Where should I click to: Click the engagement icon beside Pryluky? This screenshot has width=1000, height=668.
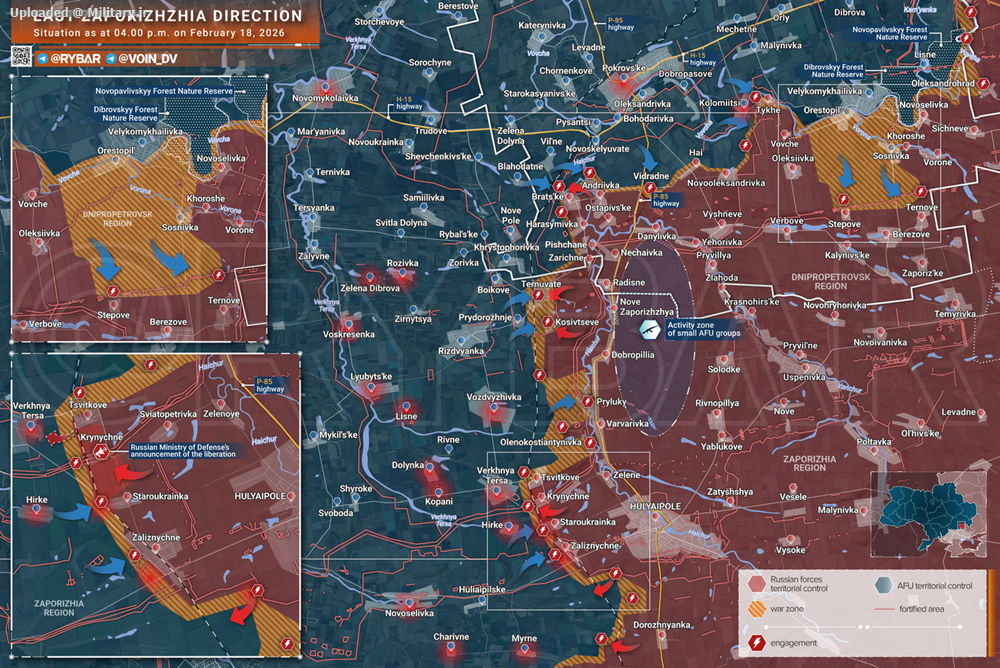click(587, 401)
